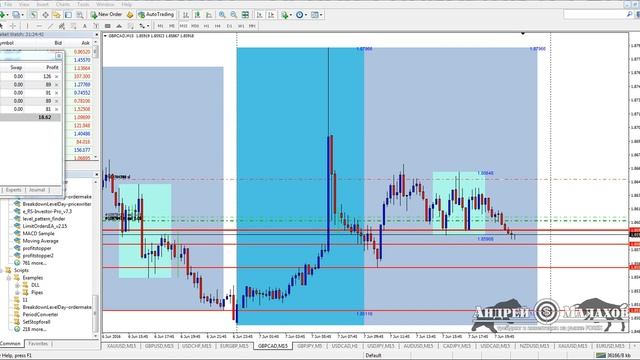Open the periods clock dropdown
The width and height of the screenshot is (640, 360).
tap(301, 15)
